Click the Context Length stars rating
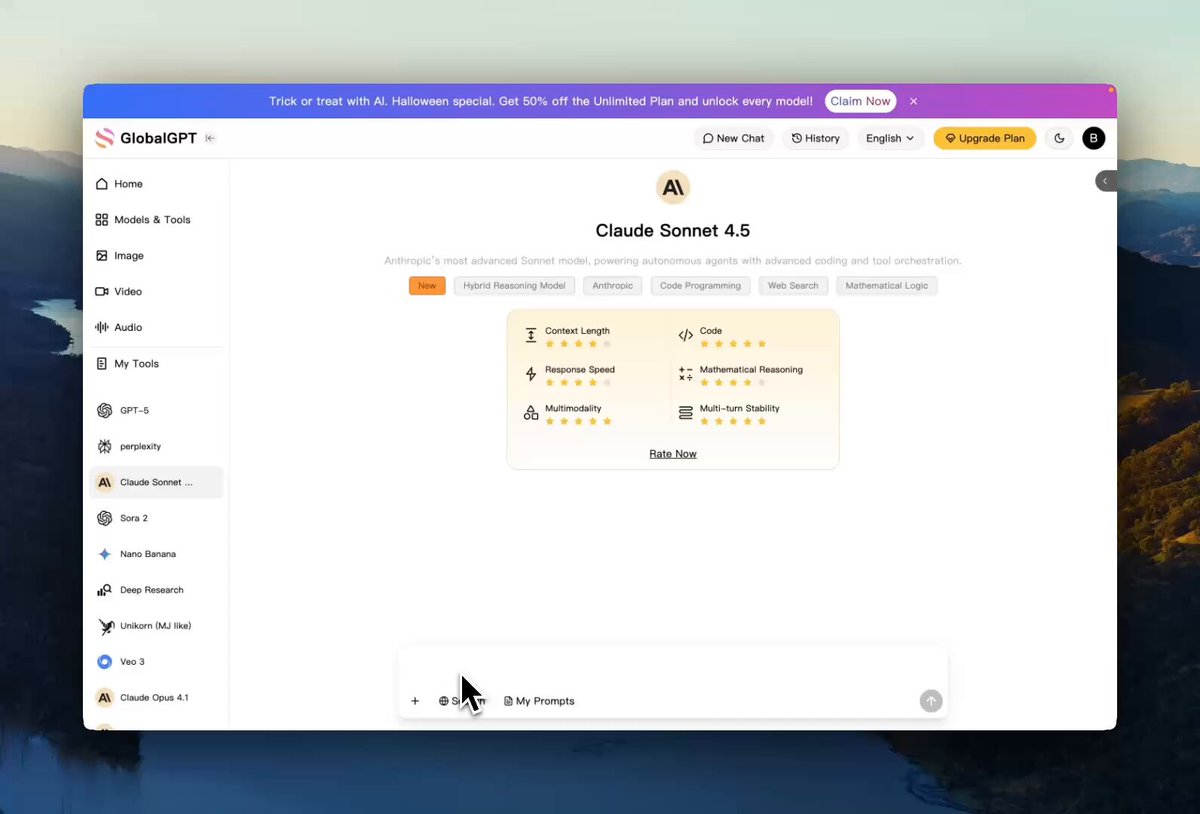This screenshot has height=814, width=1200. click(x=578, y=344)
